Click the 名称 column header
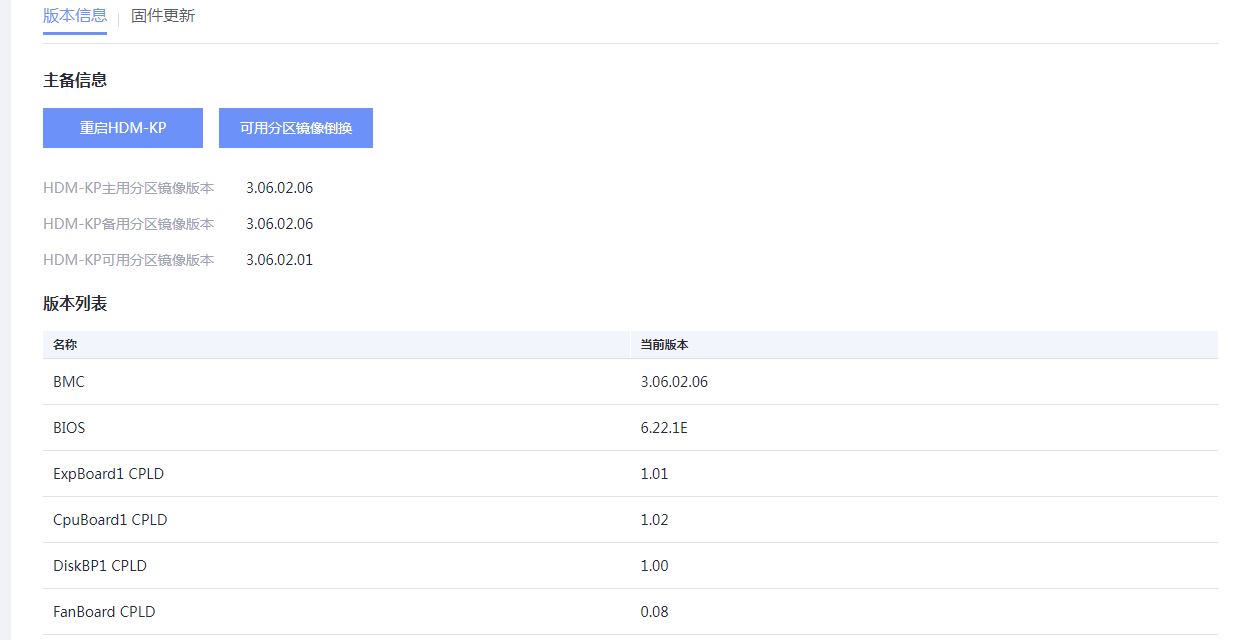This screenshot has width=1250, height=640. pos(65,344)
